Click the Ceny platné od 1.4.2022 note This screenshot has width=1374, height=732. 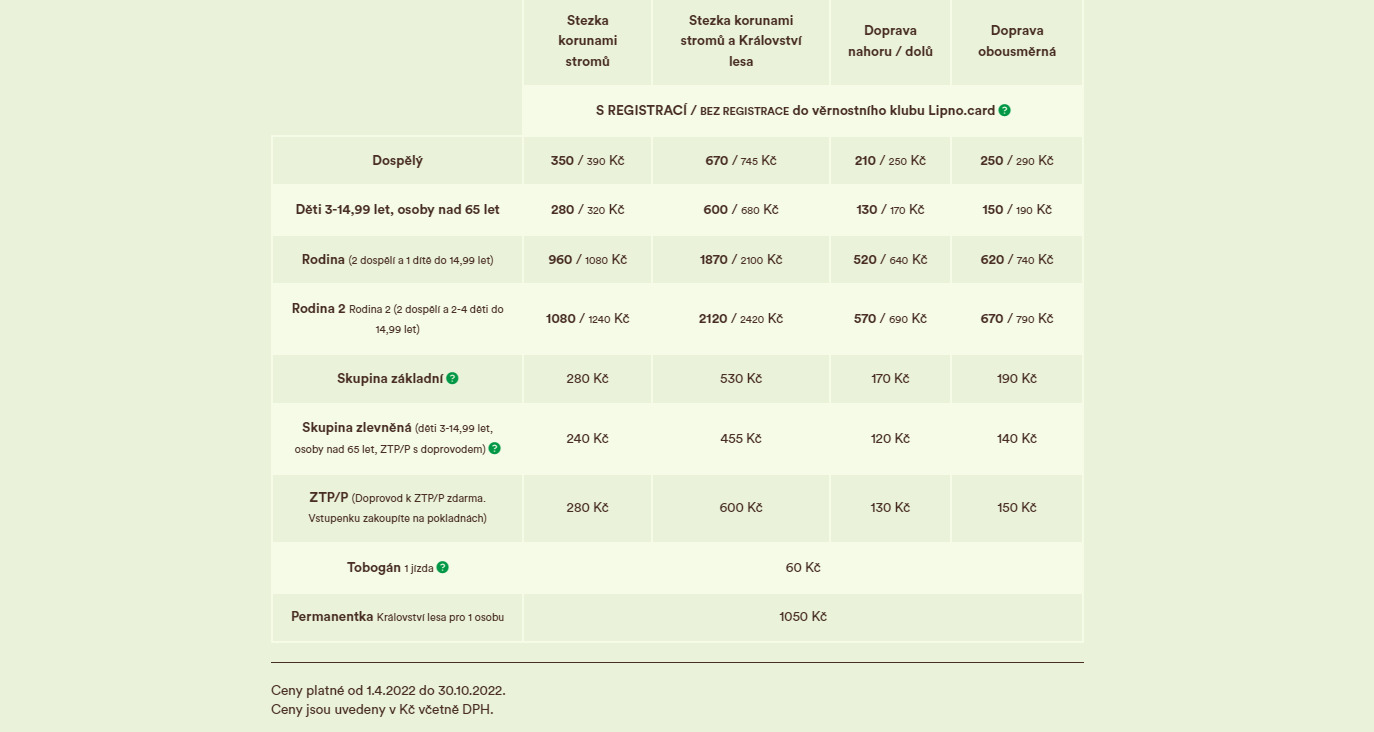click(388, 690)
